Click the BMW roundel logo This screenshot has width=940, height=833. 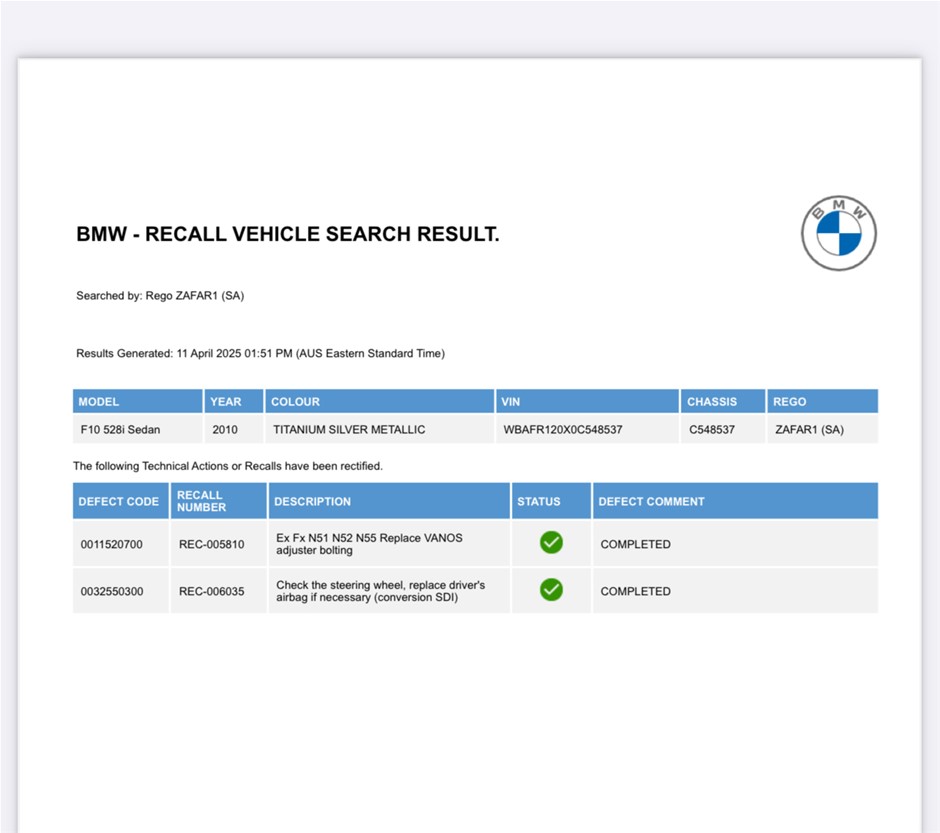838,233
